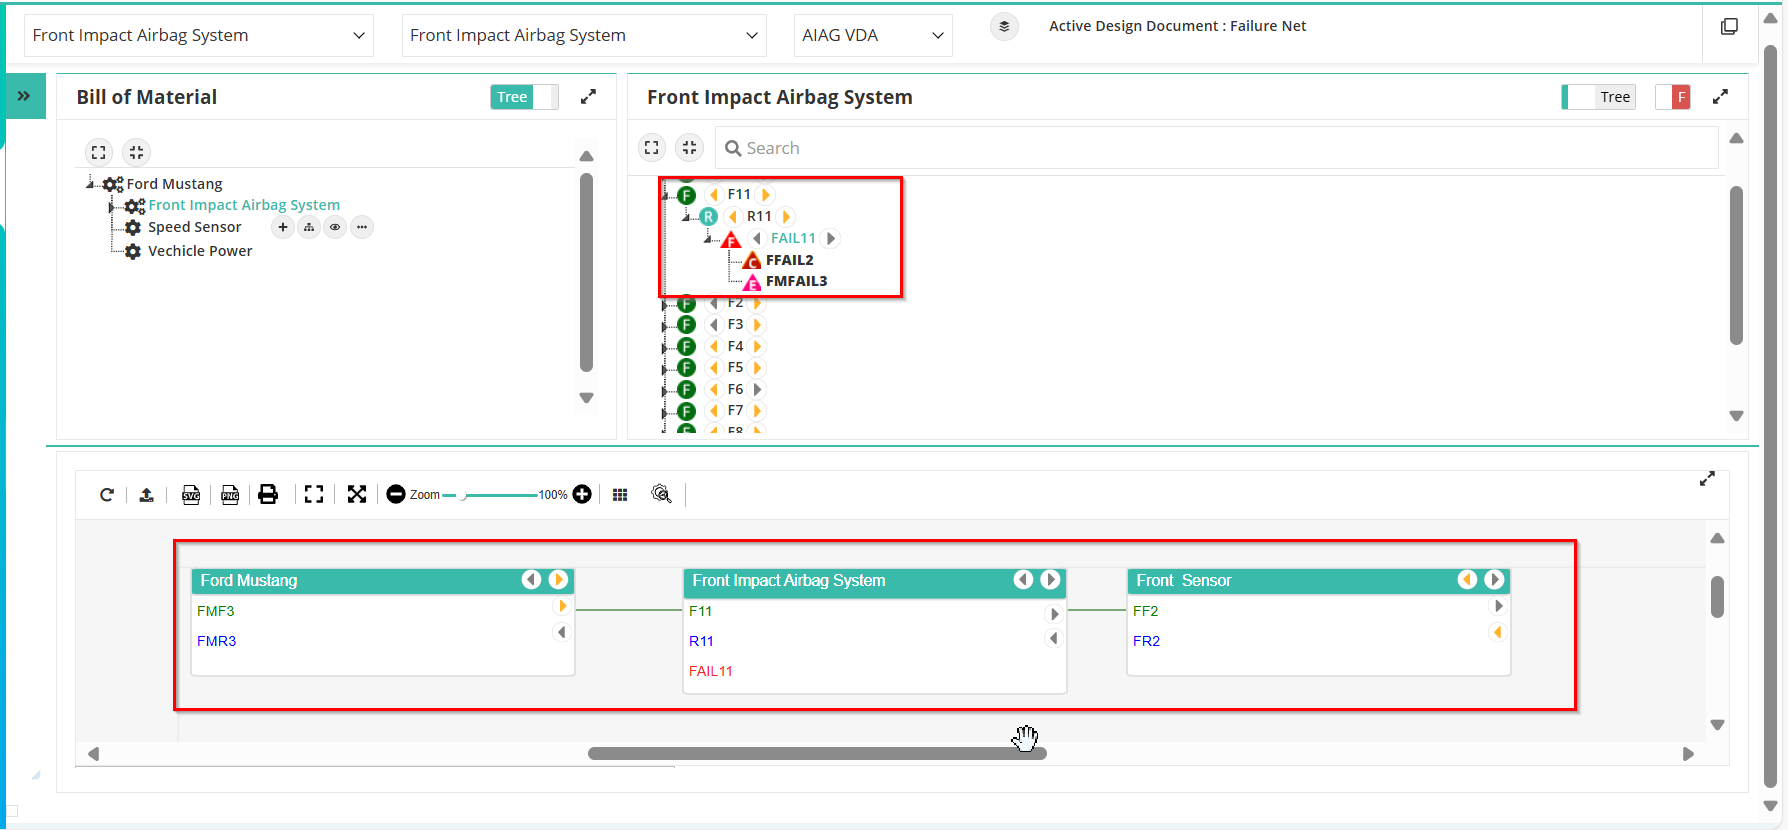The height and width of the screenshot is (830, 1788).
Task: Collapse the F11 function node
Action: coord(666,195)
